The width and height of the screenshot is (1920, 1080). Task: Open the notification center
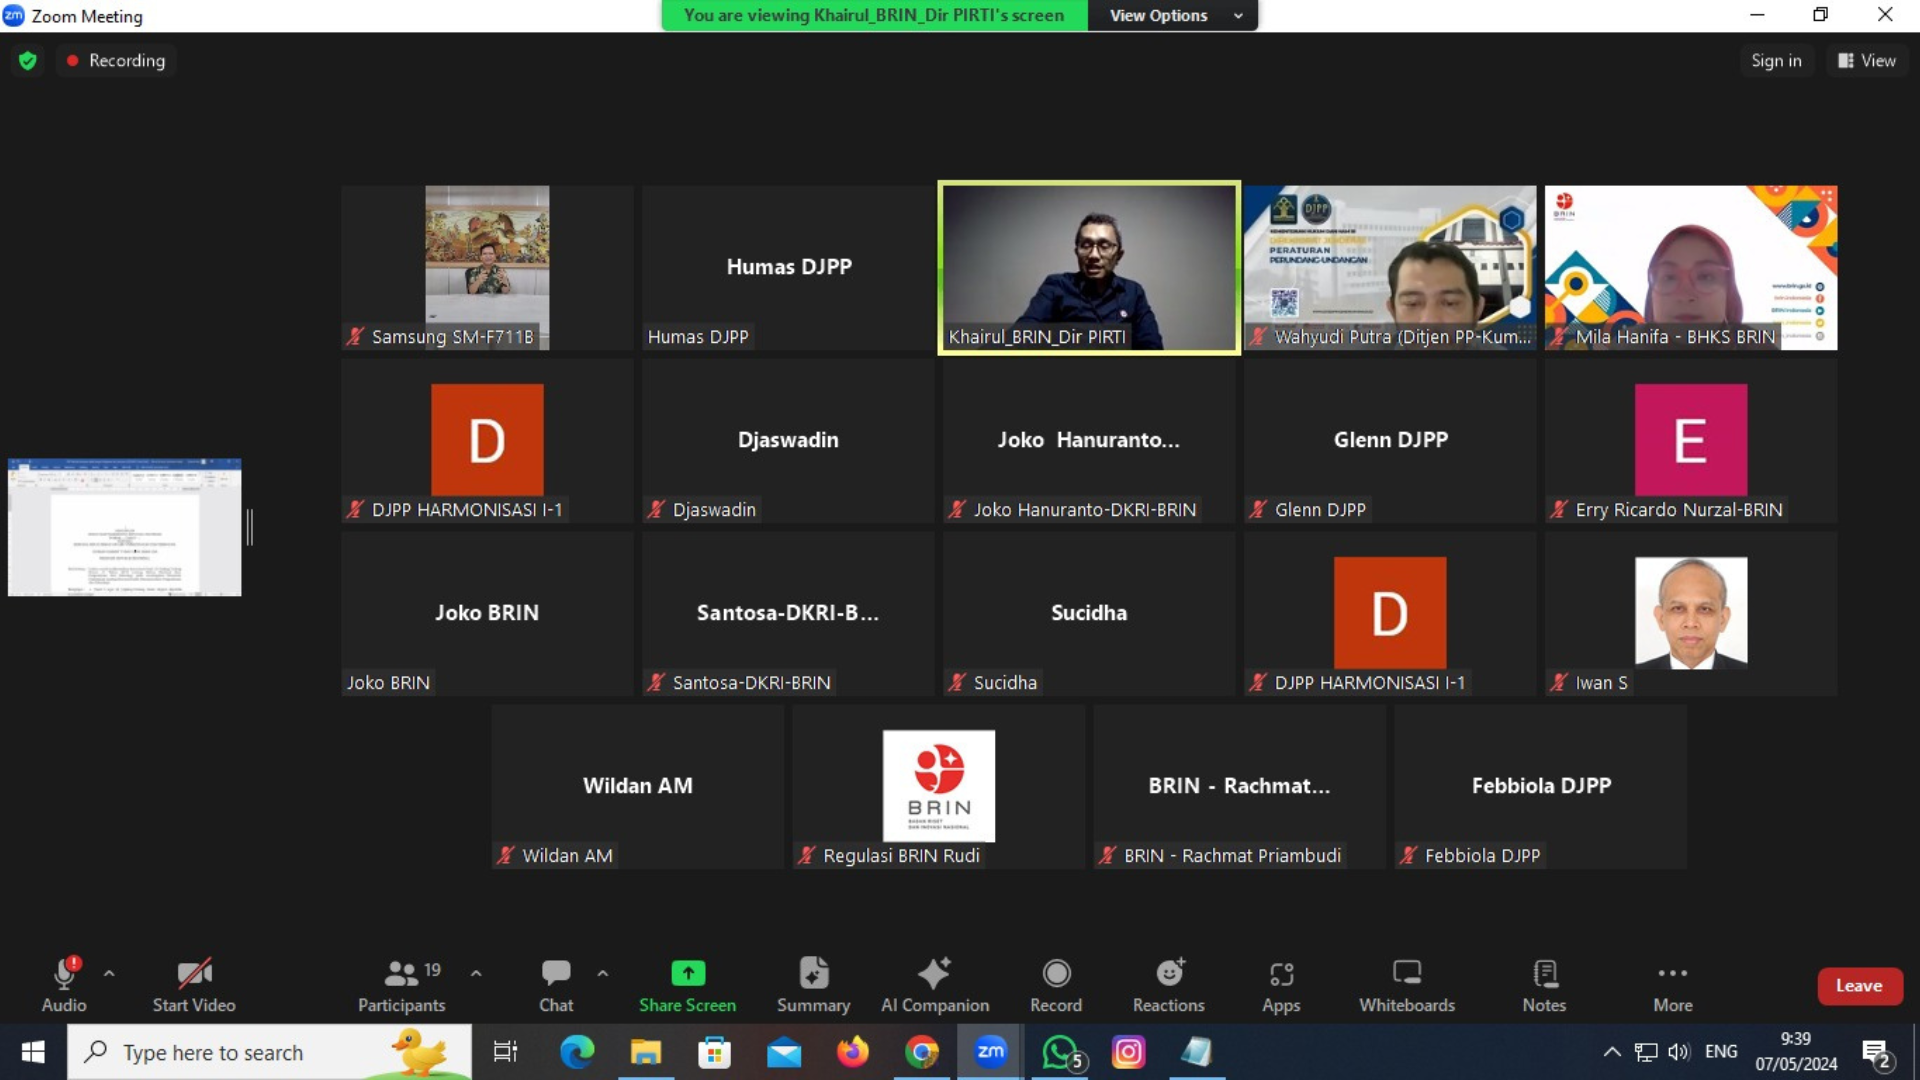1877,1053
